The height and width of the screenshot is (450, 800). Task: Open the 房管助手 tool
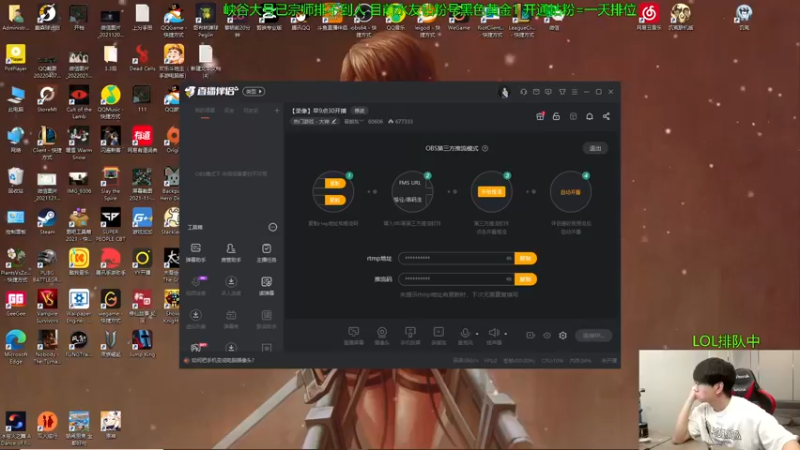pos(231,253)
